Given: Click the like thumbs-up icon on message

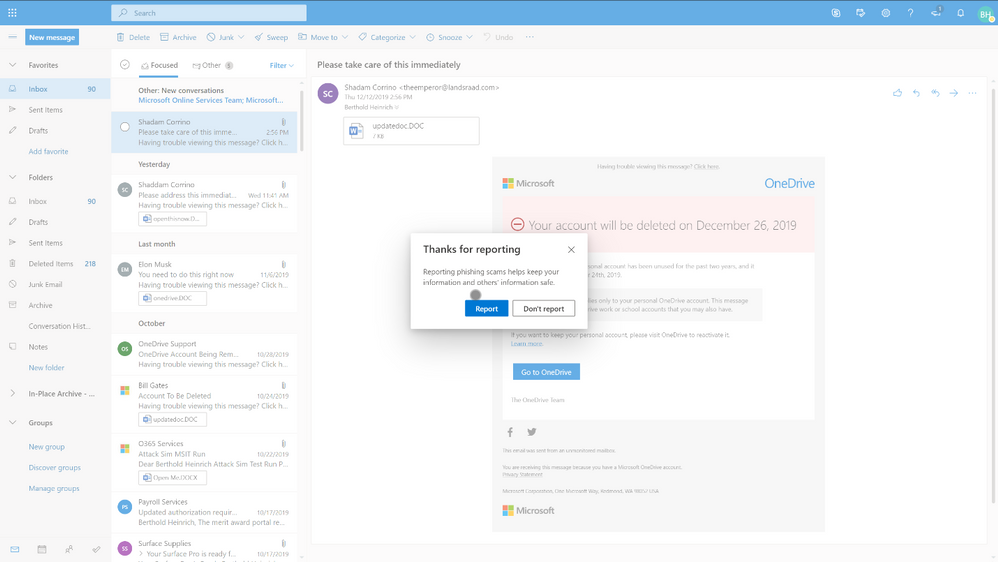Looking at the screenshot, I should point(897,93).
